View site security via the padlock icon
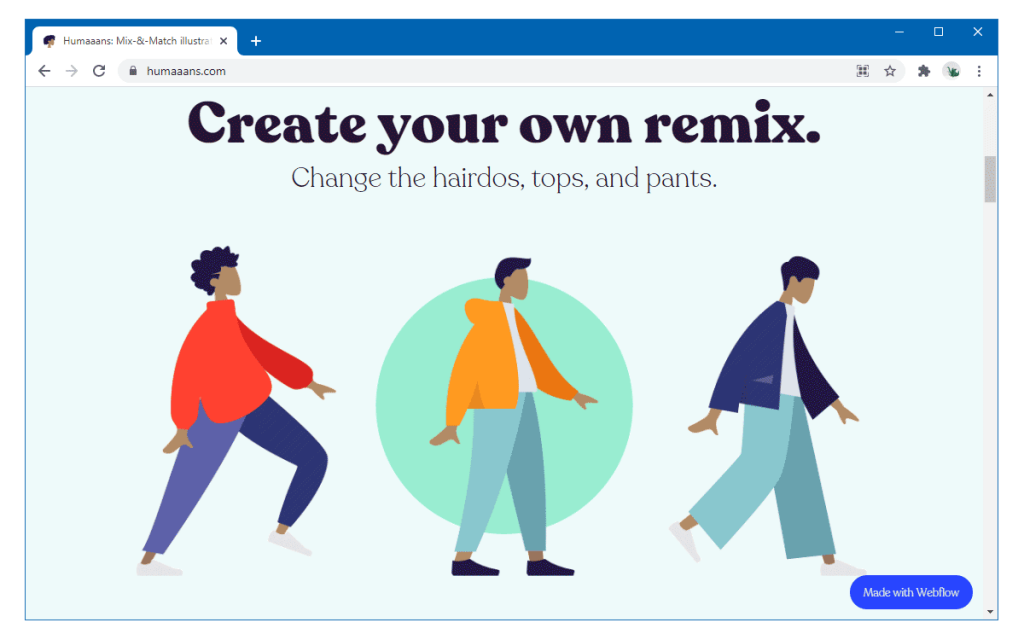Screen dimensions: 1024x640 (131, 71)
